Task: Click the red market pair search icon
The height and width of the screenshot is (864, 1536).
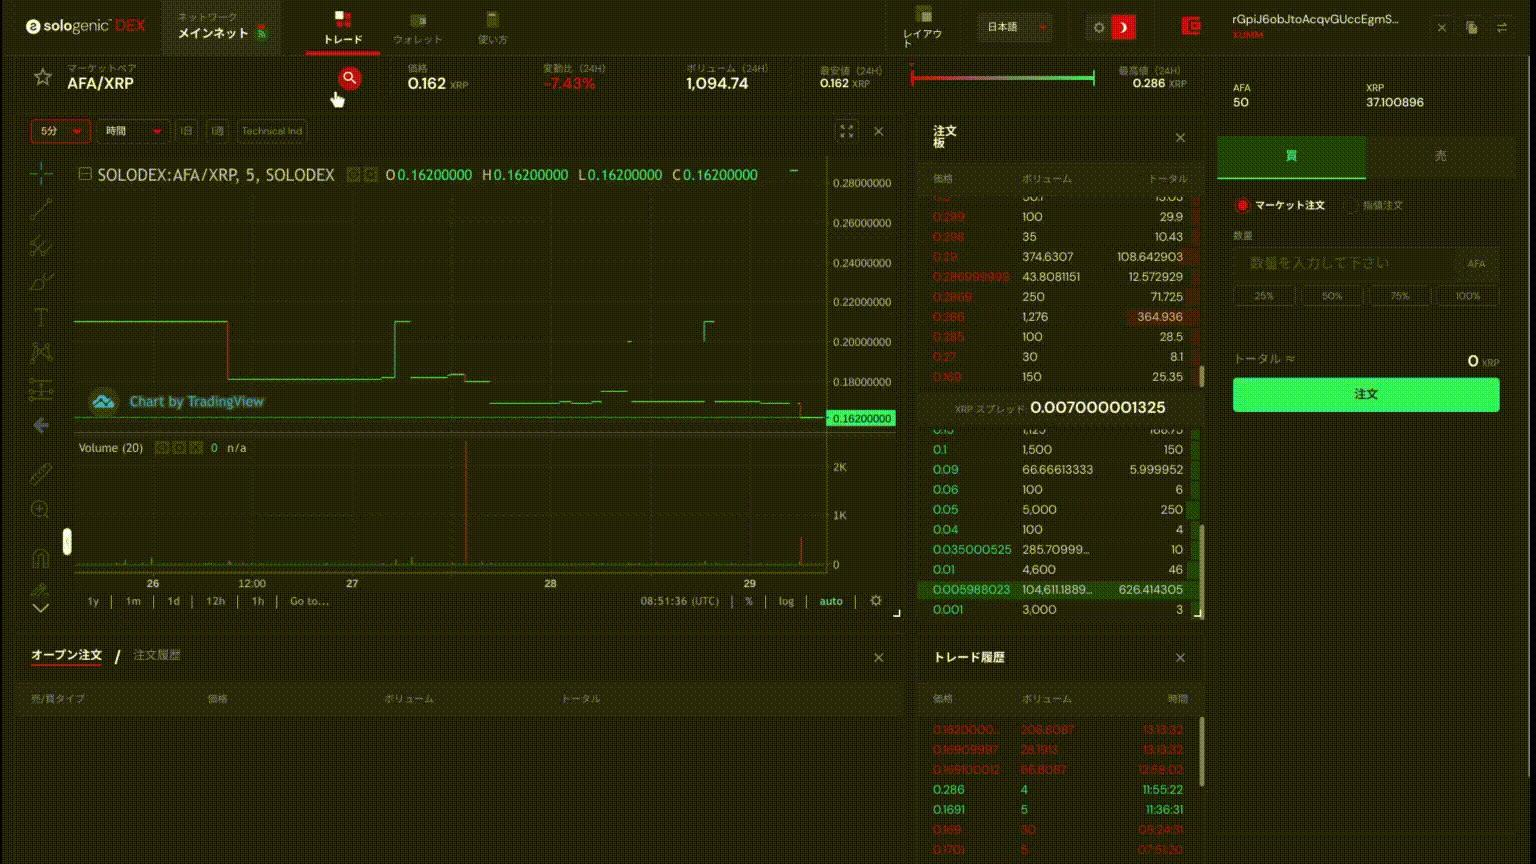Action: 349,78
